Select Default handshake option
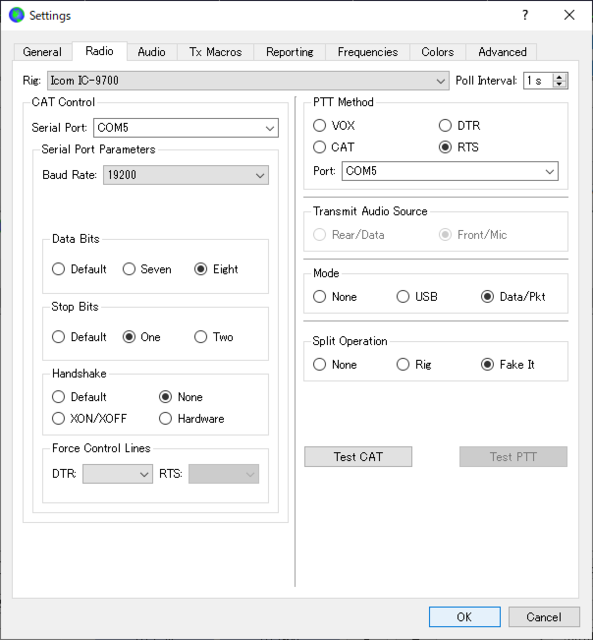 (x=79, y=397)
